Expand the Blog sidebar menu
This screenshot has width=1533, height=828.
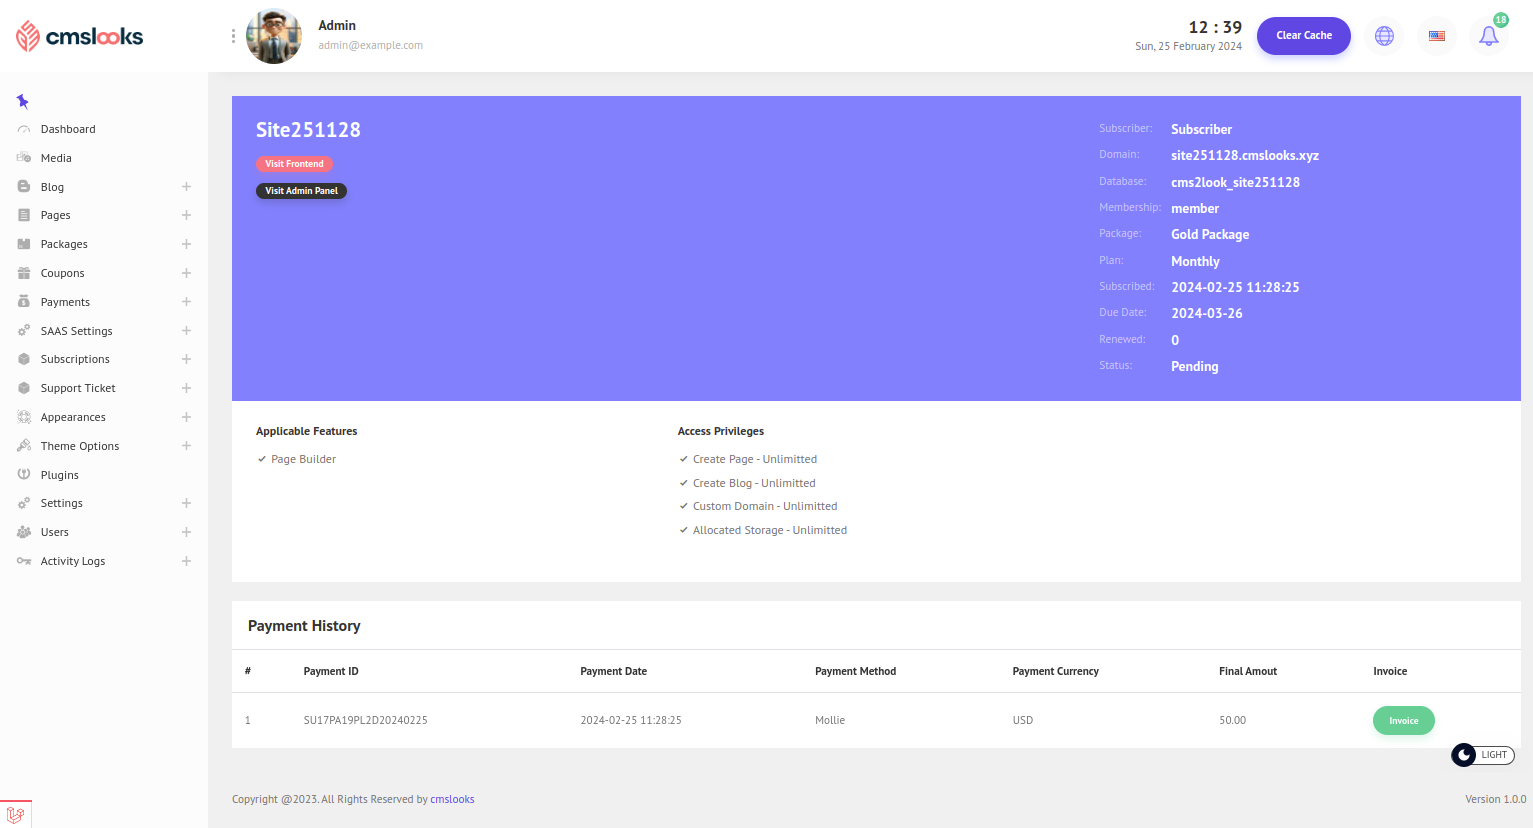(x=186, y=187)
